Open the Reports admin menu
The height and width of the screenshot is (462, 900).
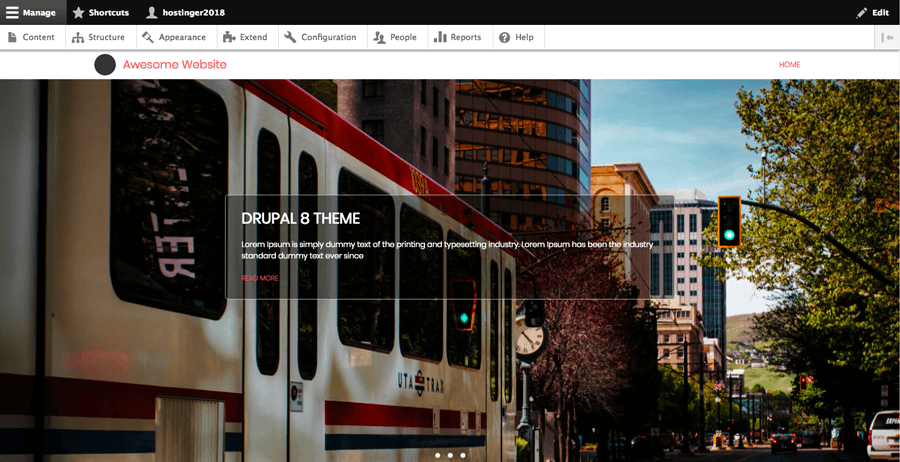coord(458,37)
